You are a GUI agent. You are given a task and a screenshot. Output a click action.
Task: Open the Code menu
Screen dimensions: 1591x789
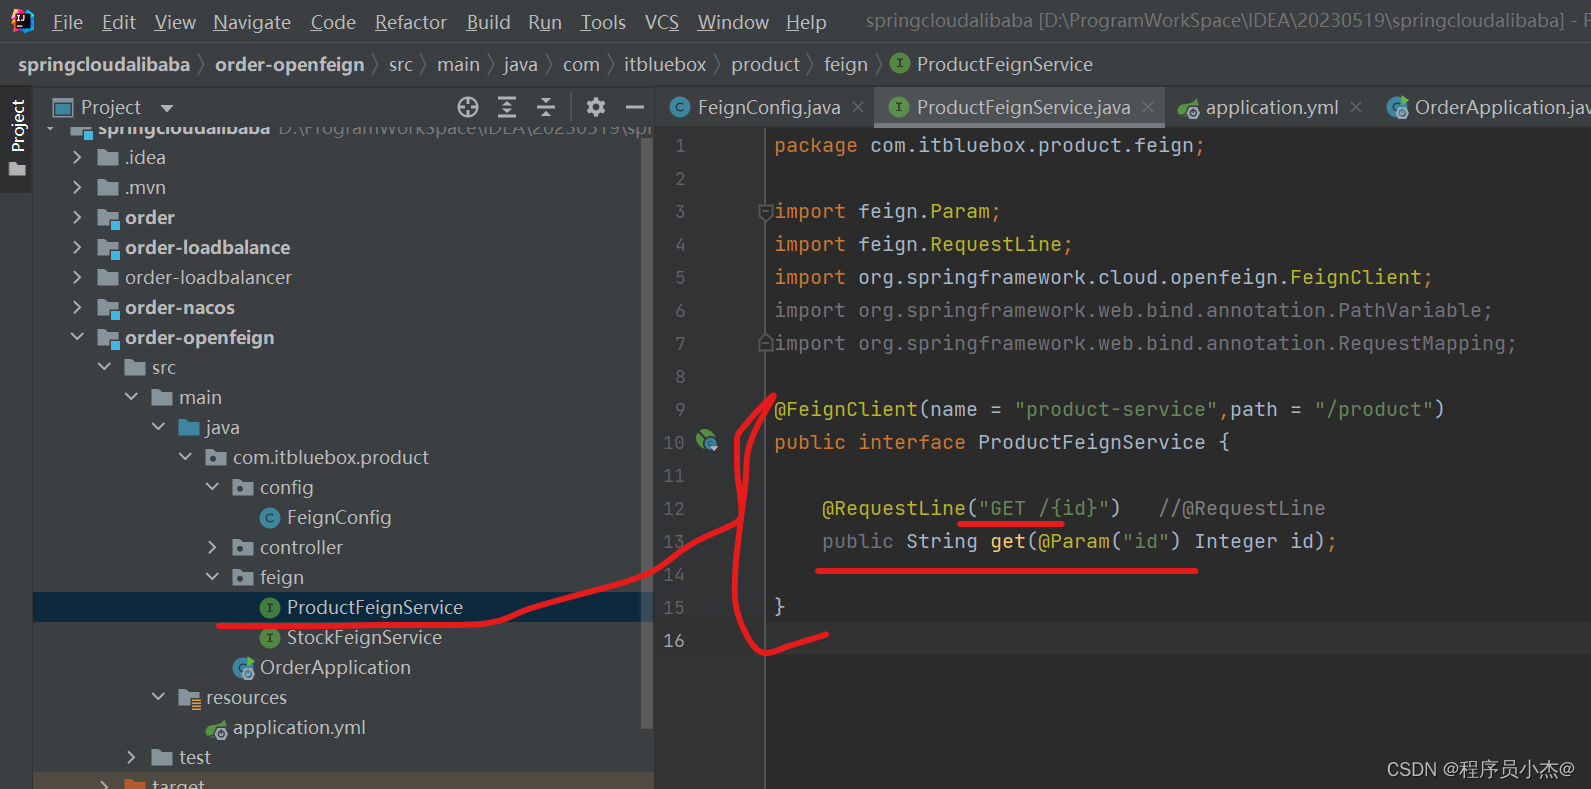click(x=333, y=22)
